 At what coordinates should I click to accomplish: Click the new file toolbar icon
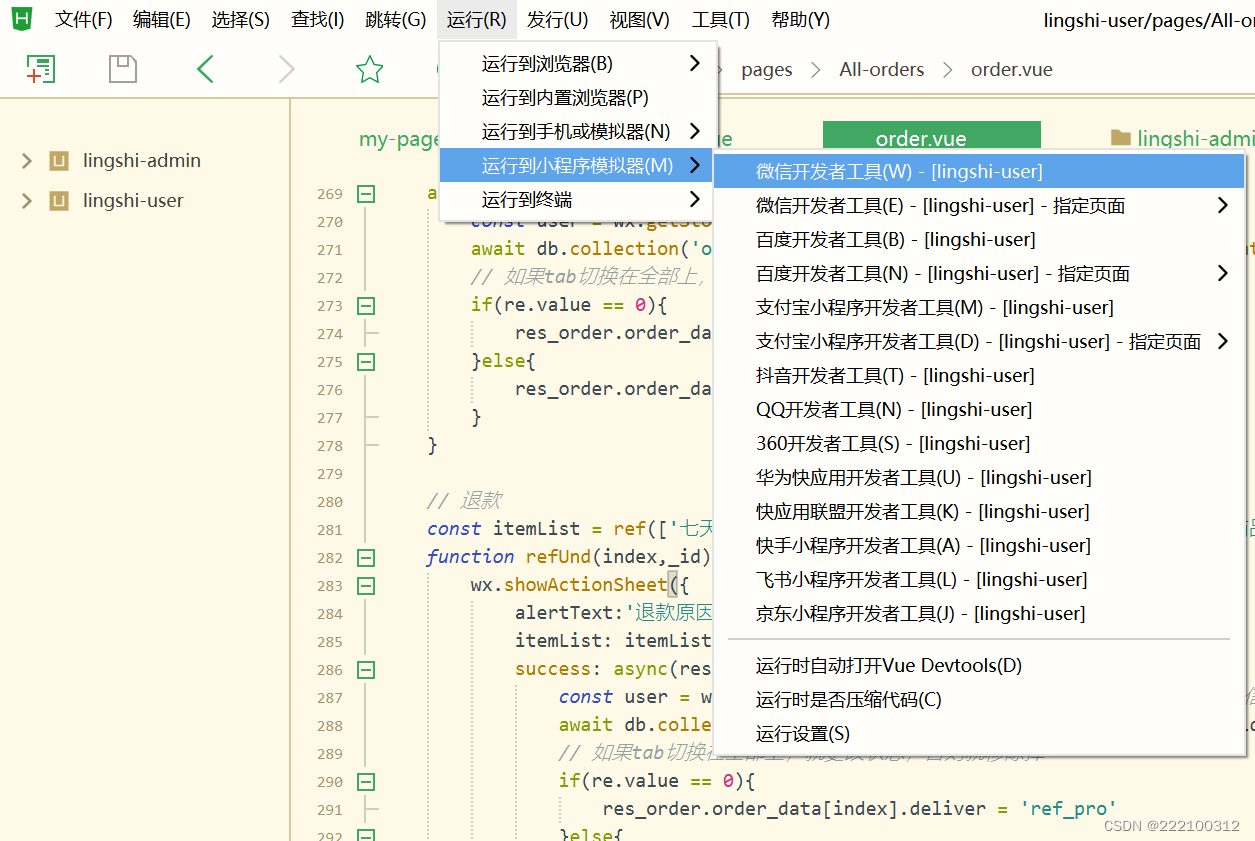click(x=40, y=69)
